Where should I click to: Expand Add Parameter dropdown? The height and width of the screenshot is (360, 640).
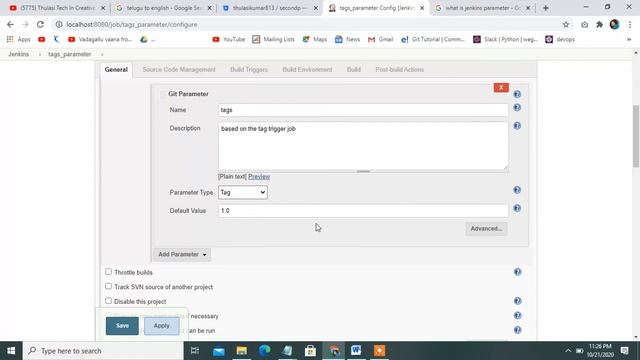coord(182,254)
